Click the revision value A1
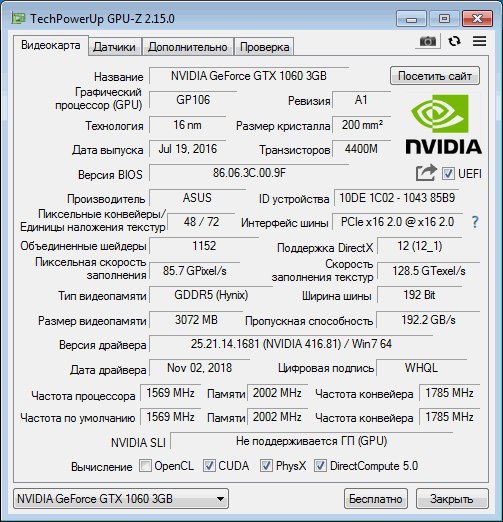The width and height of the screenshot is (503, 522). coord(361,100)
